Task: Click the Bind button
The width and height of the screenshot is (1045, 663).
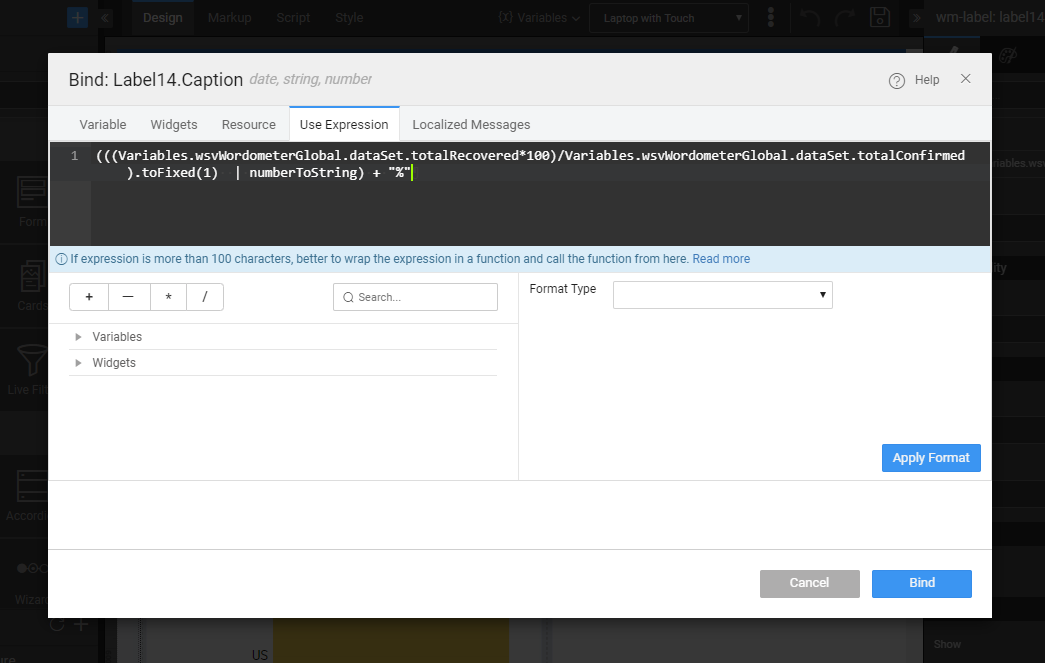Action: pyautogui.click(x=921, y=583)
